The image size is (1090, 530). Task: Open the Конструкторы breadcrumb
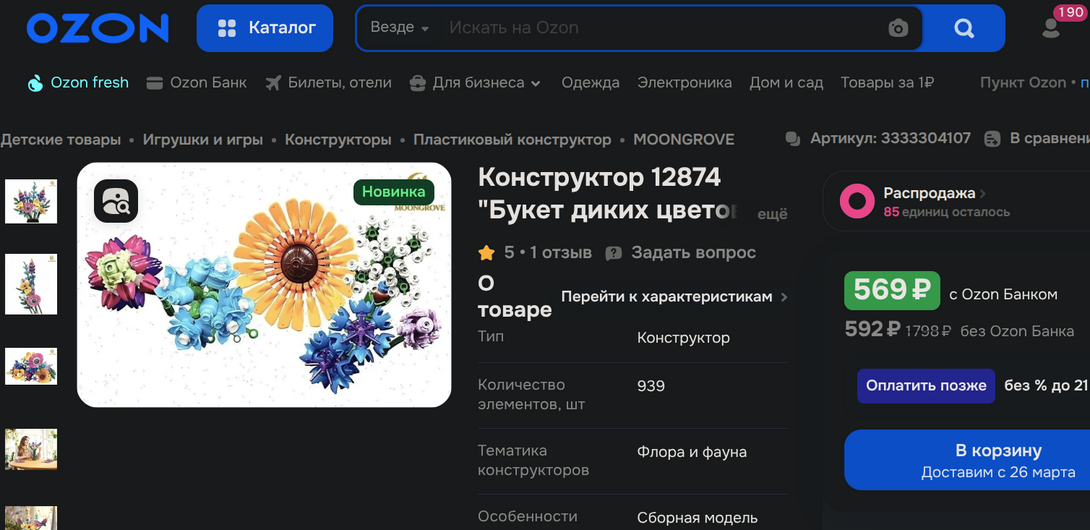pos(338,139)
